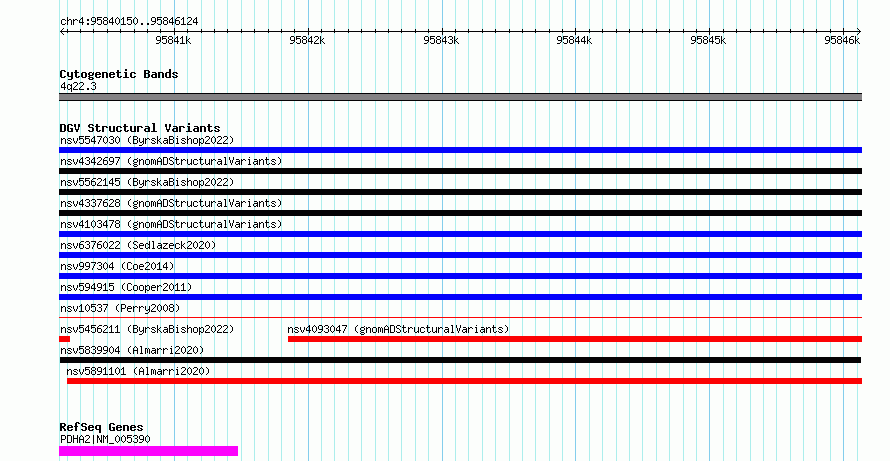Select the nsv4342697 black variant bar
This screenshot has width=890, height=461.
pyautogui.click(x=460, y=171)
